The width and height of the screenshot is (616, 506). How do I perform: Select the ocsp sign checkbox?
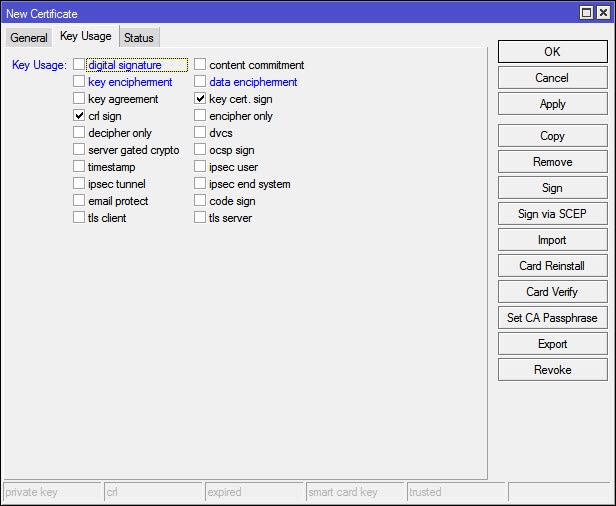200,150
